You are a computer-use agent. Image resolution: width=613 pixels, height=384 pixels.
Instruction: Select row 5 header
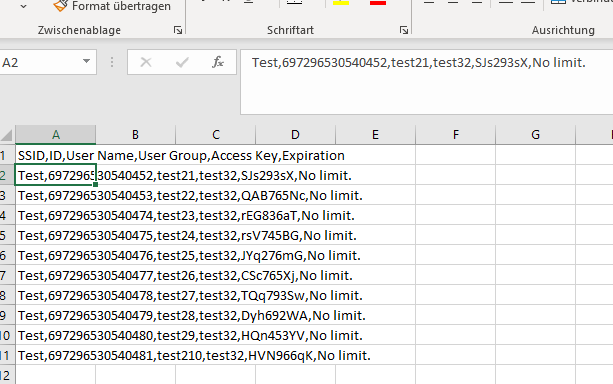pos(7,235)
